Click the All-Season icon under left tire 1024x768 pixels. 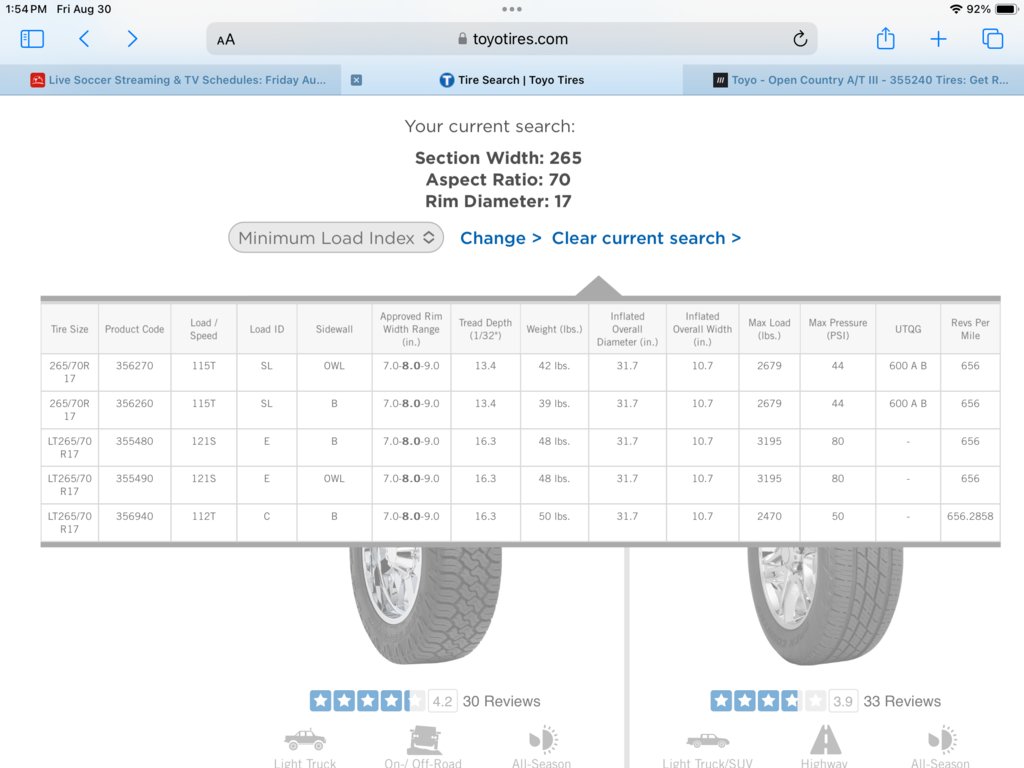(x=543, y=740)
